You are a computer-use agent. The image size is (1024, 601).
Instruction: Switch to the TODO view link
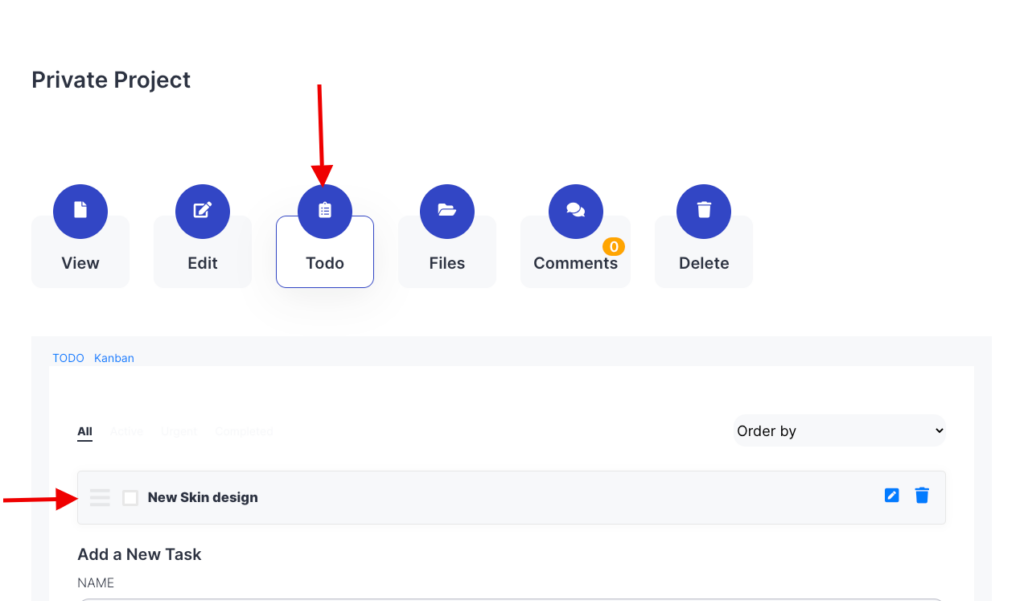click(68, 358)
